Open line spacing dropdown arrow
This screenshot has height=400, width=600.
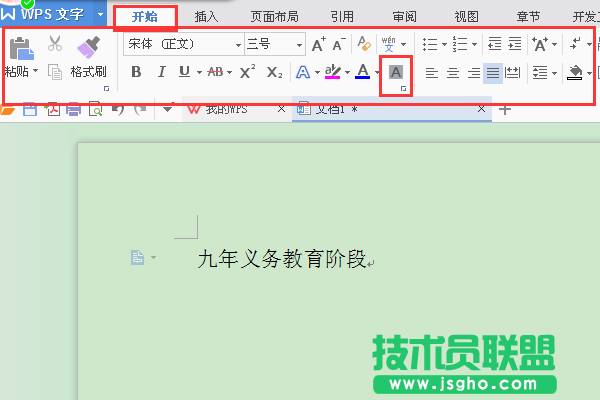pyautogui.click(x=554, y=73)
